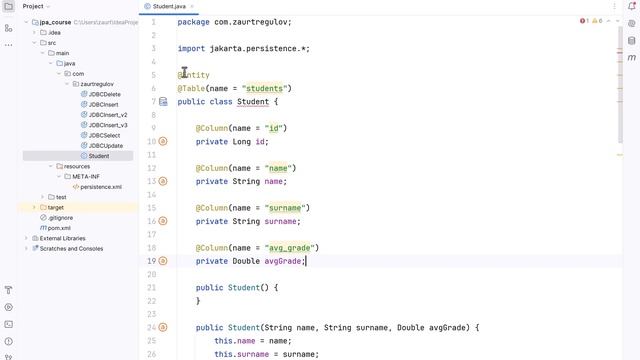This screenshot has height=360, width=640.
Task: Click the avgGrade field on line 19
Action: click(282, 261)
